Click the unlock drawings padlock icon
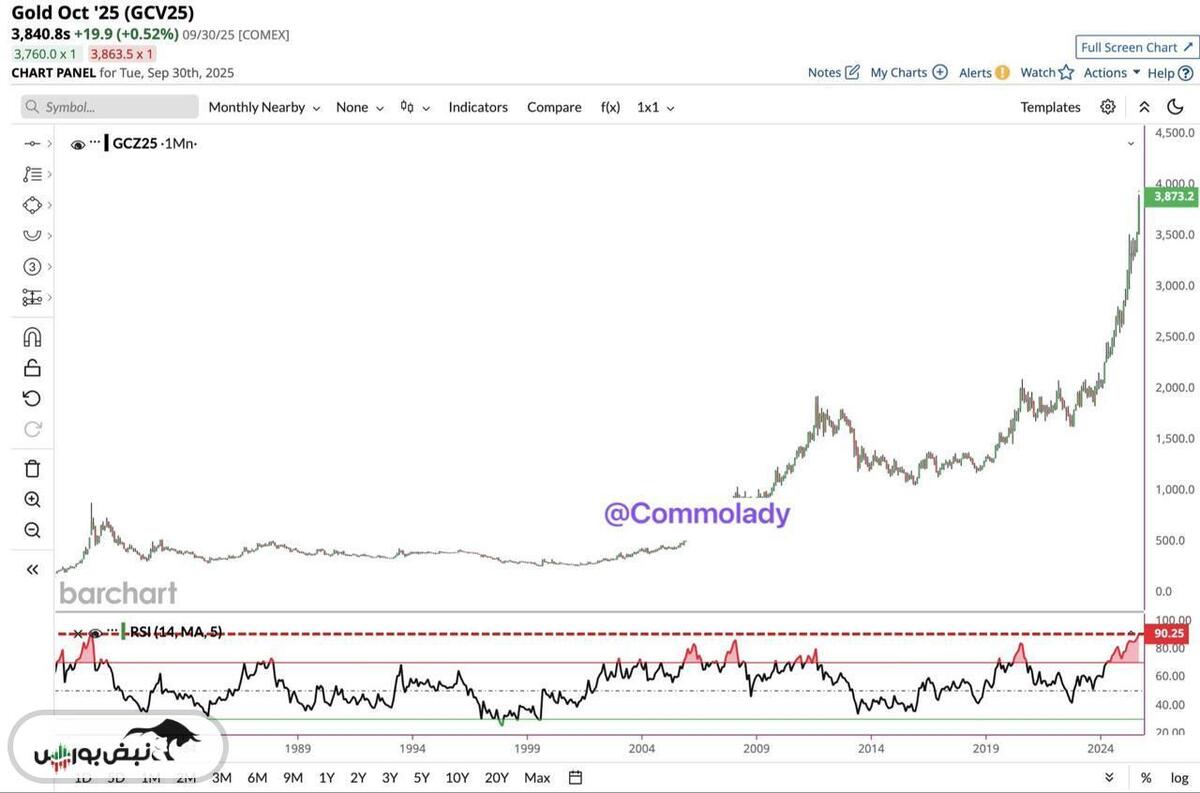1200x793 pixels. point(32,368)
